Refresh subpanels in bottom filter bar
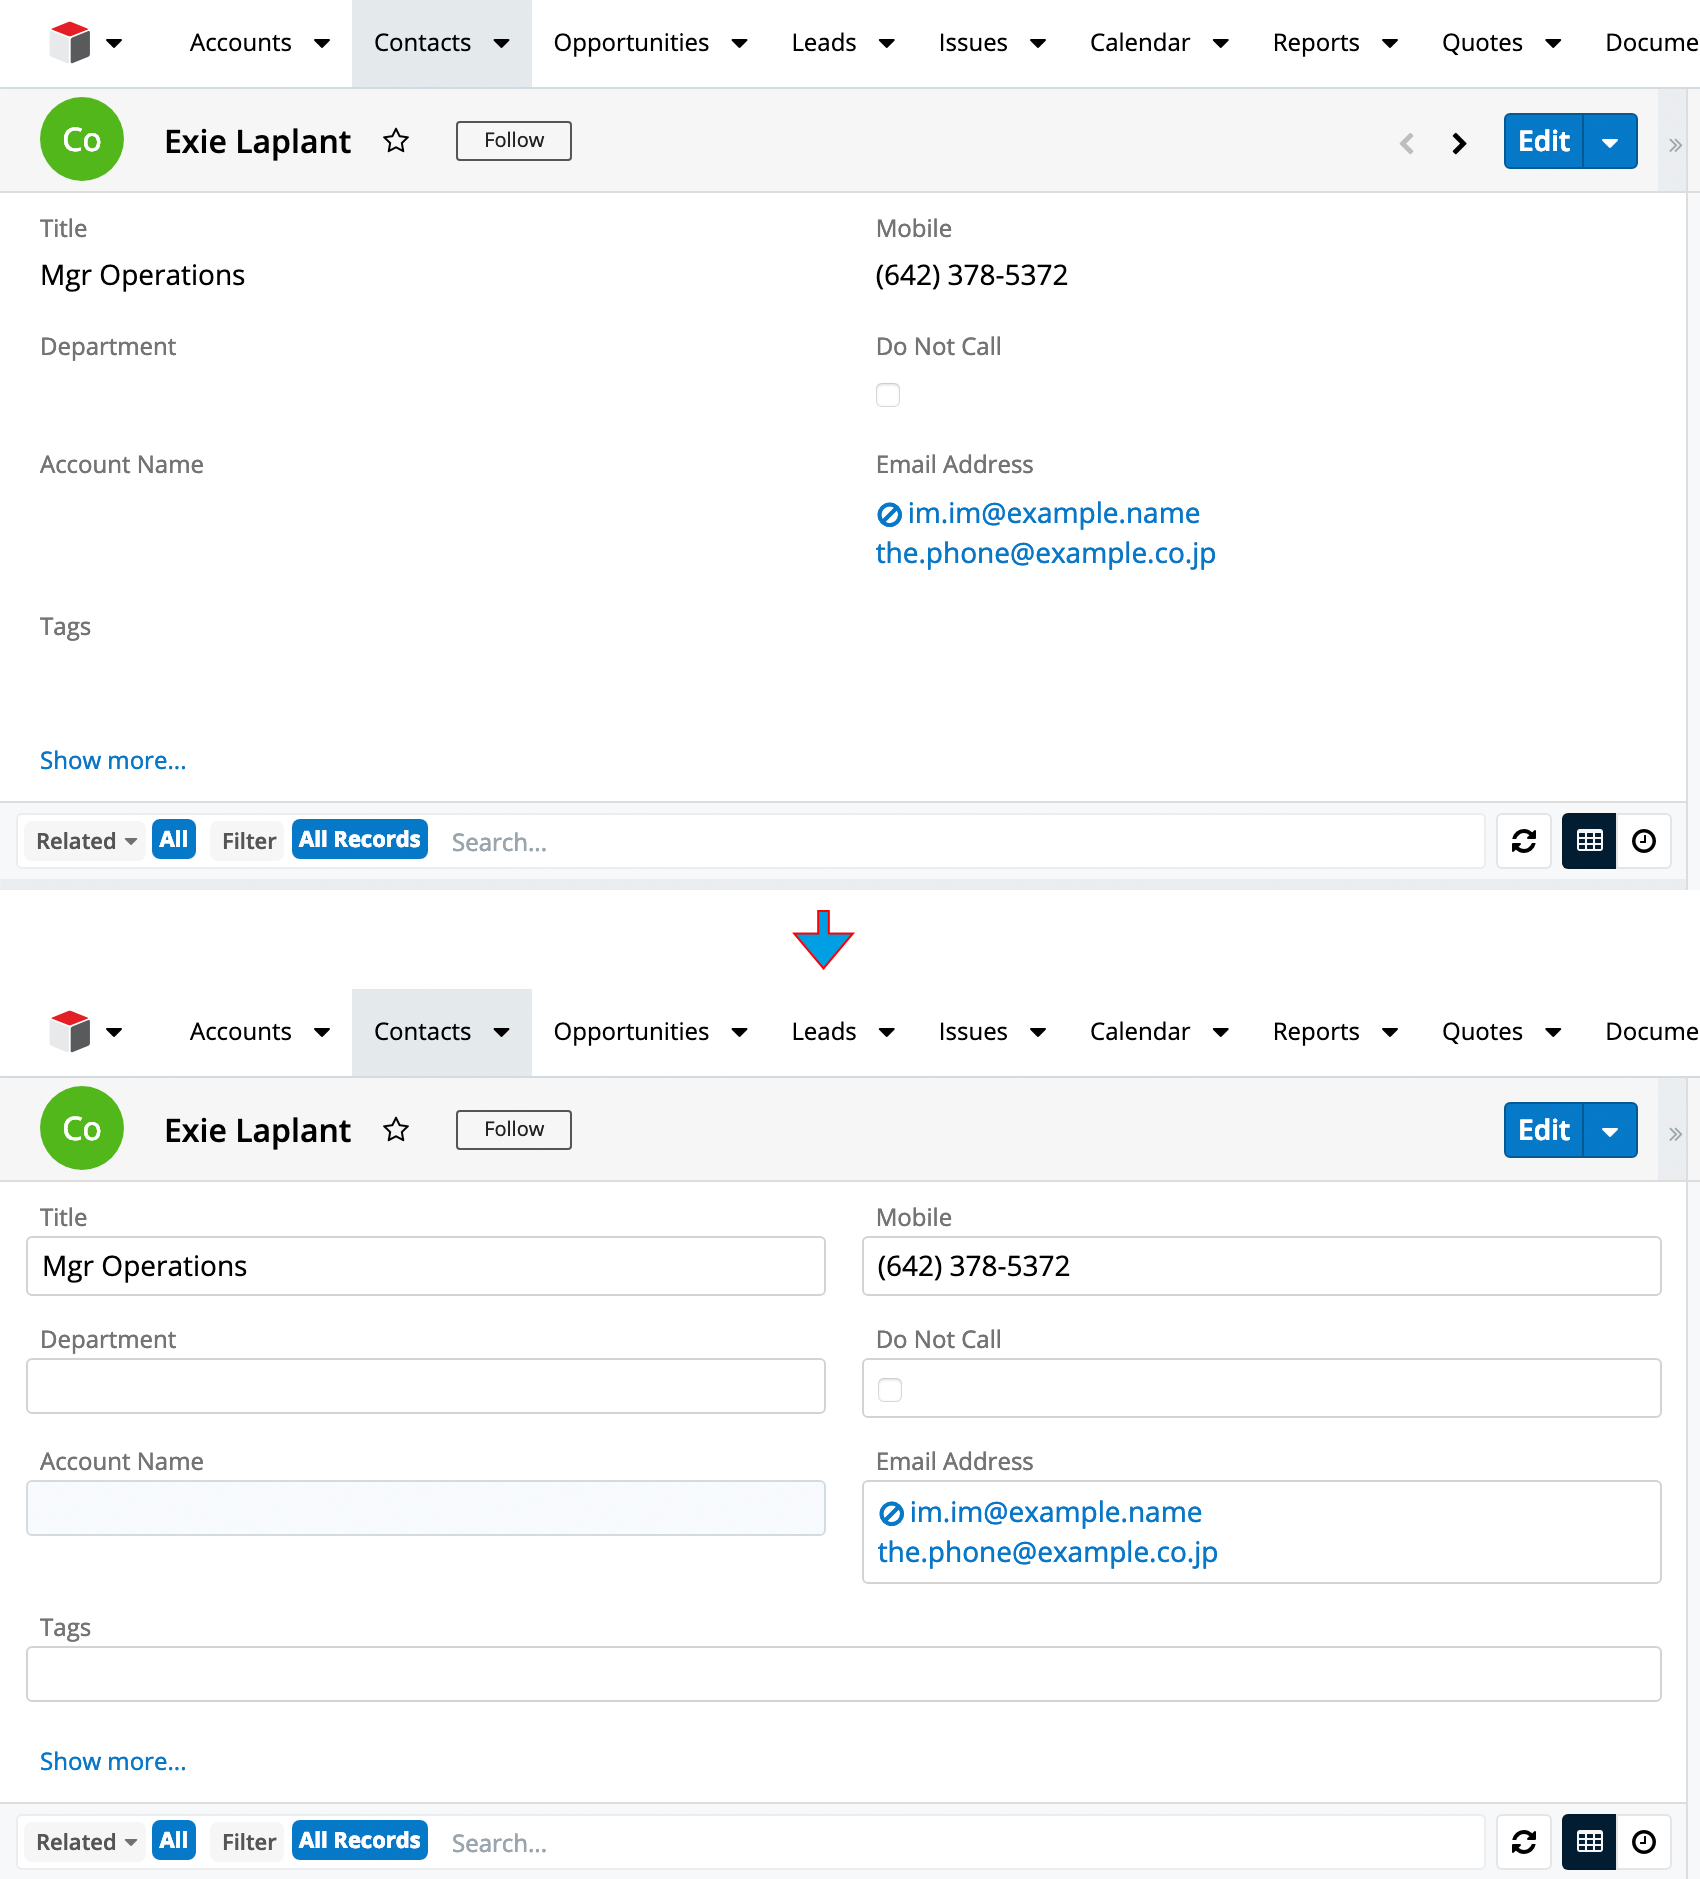Screen dimensions: 1700x1879 coord(1524,1842)
